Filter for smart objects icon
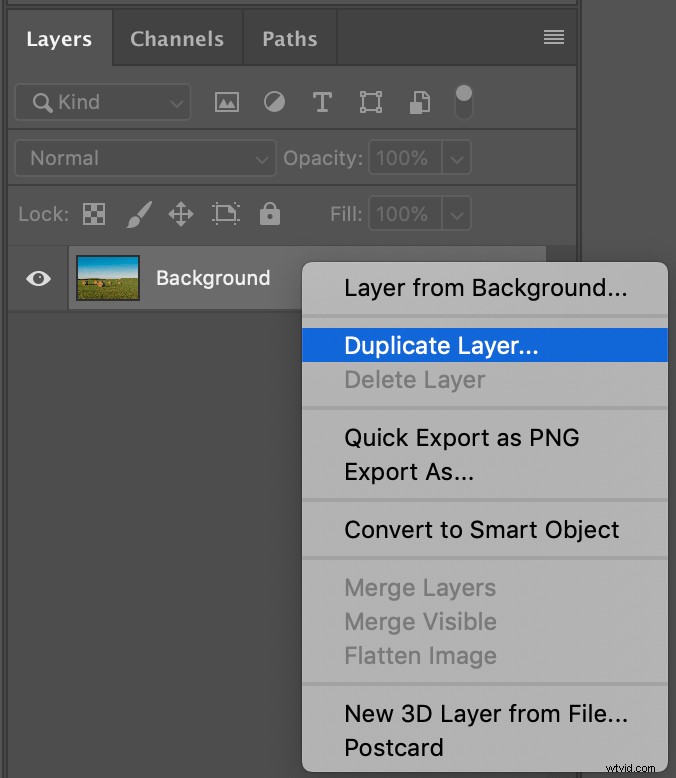 [x=420, y=102]
